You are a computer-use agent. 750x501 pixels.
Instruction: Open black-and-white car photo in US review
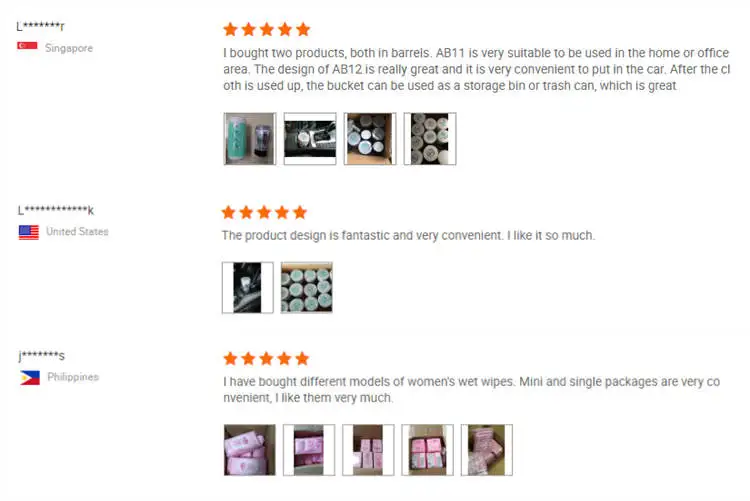(x=248, y=288)
